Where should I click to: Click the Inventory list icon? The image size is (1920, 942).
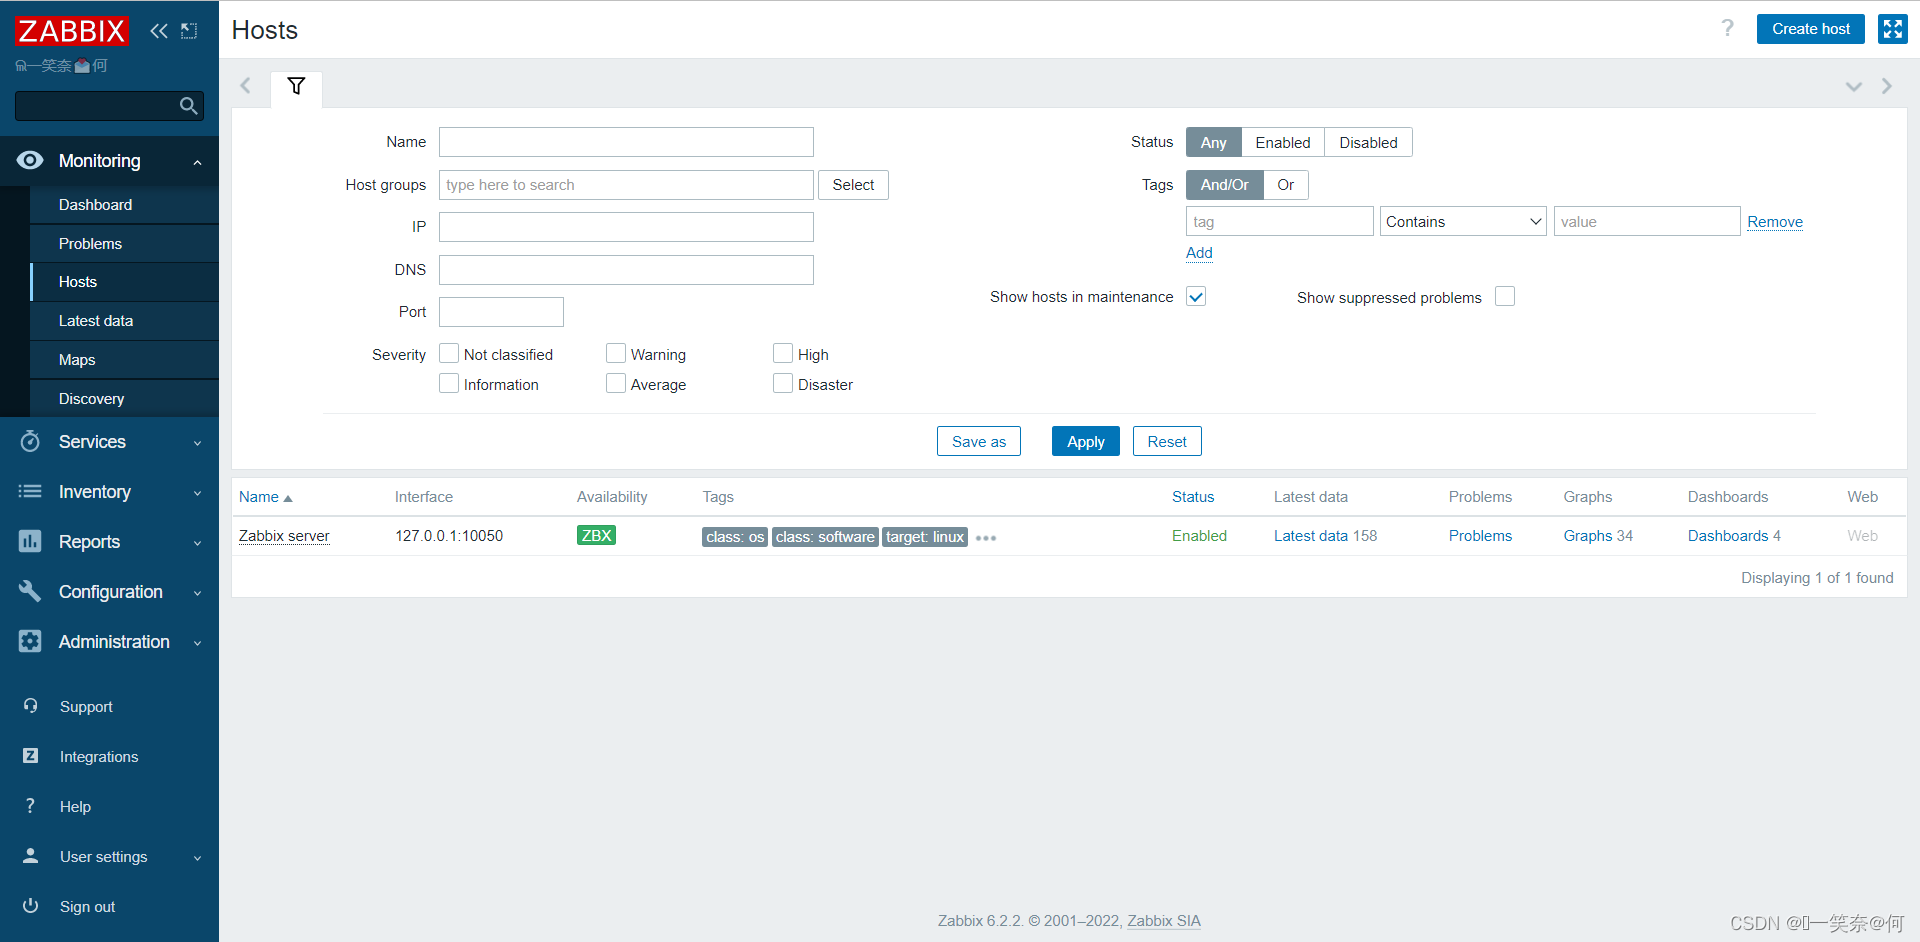tap(30, 491)
